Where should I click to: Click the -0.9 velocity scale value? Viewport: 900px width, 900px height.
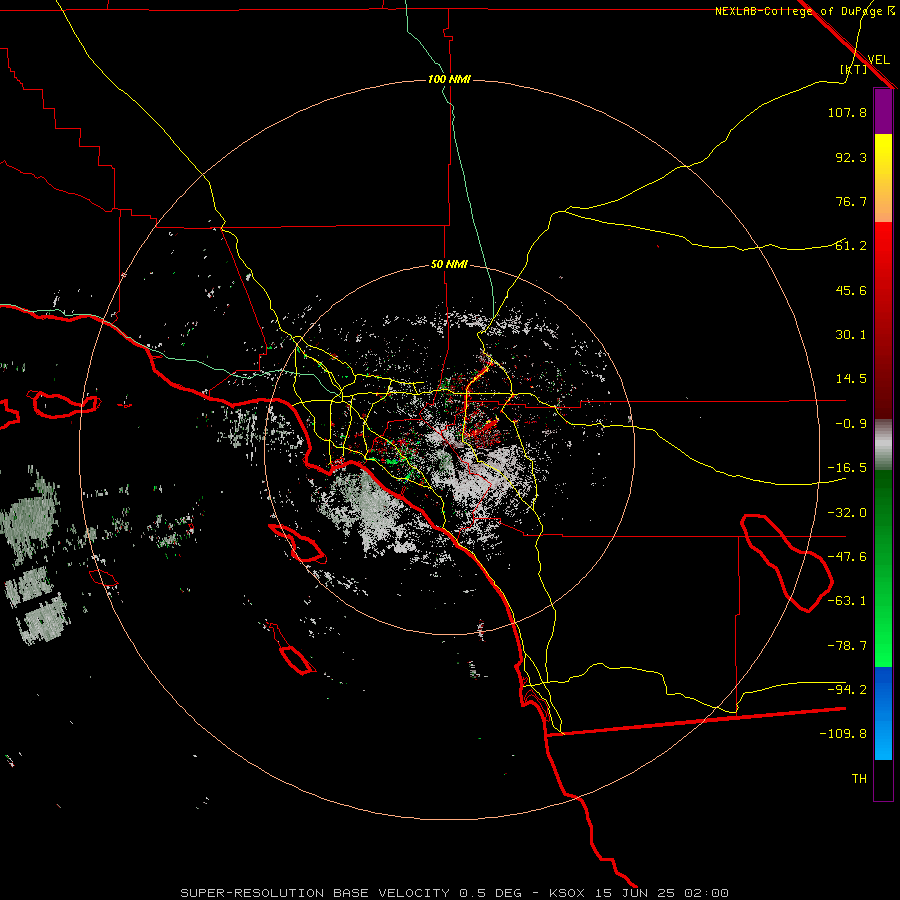click(851, 424)
